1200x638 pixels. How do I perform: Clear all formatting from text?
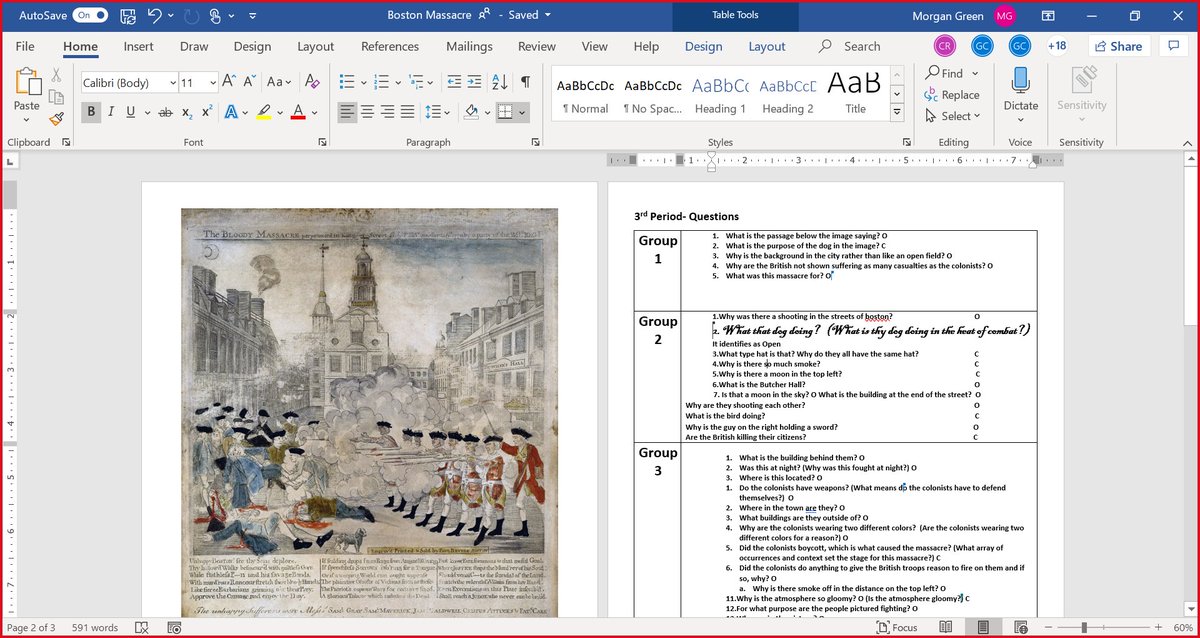(x=311, y=82)
